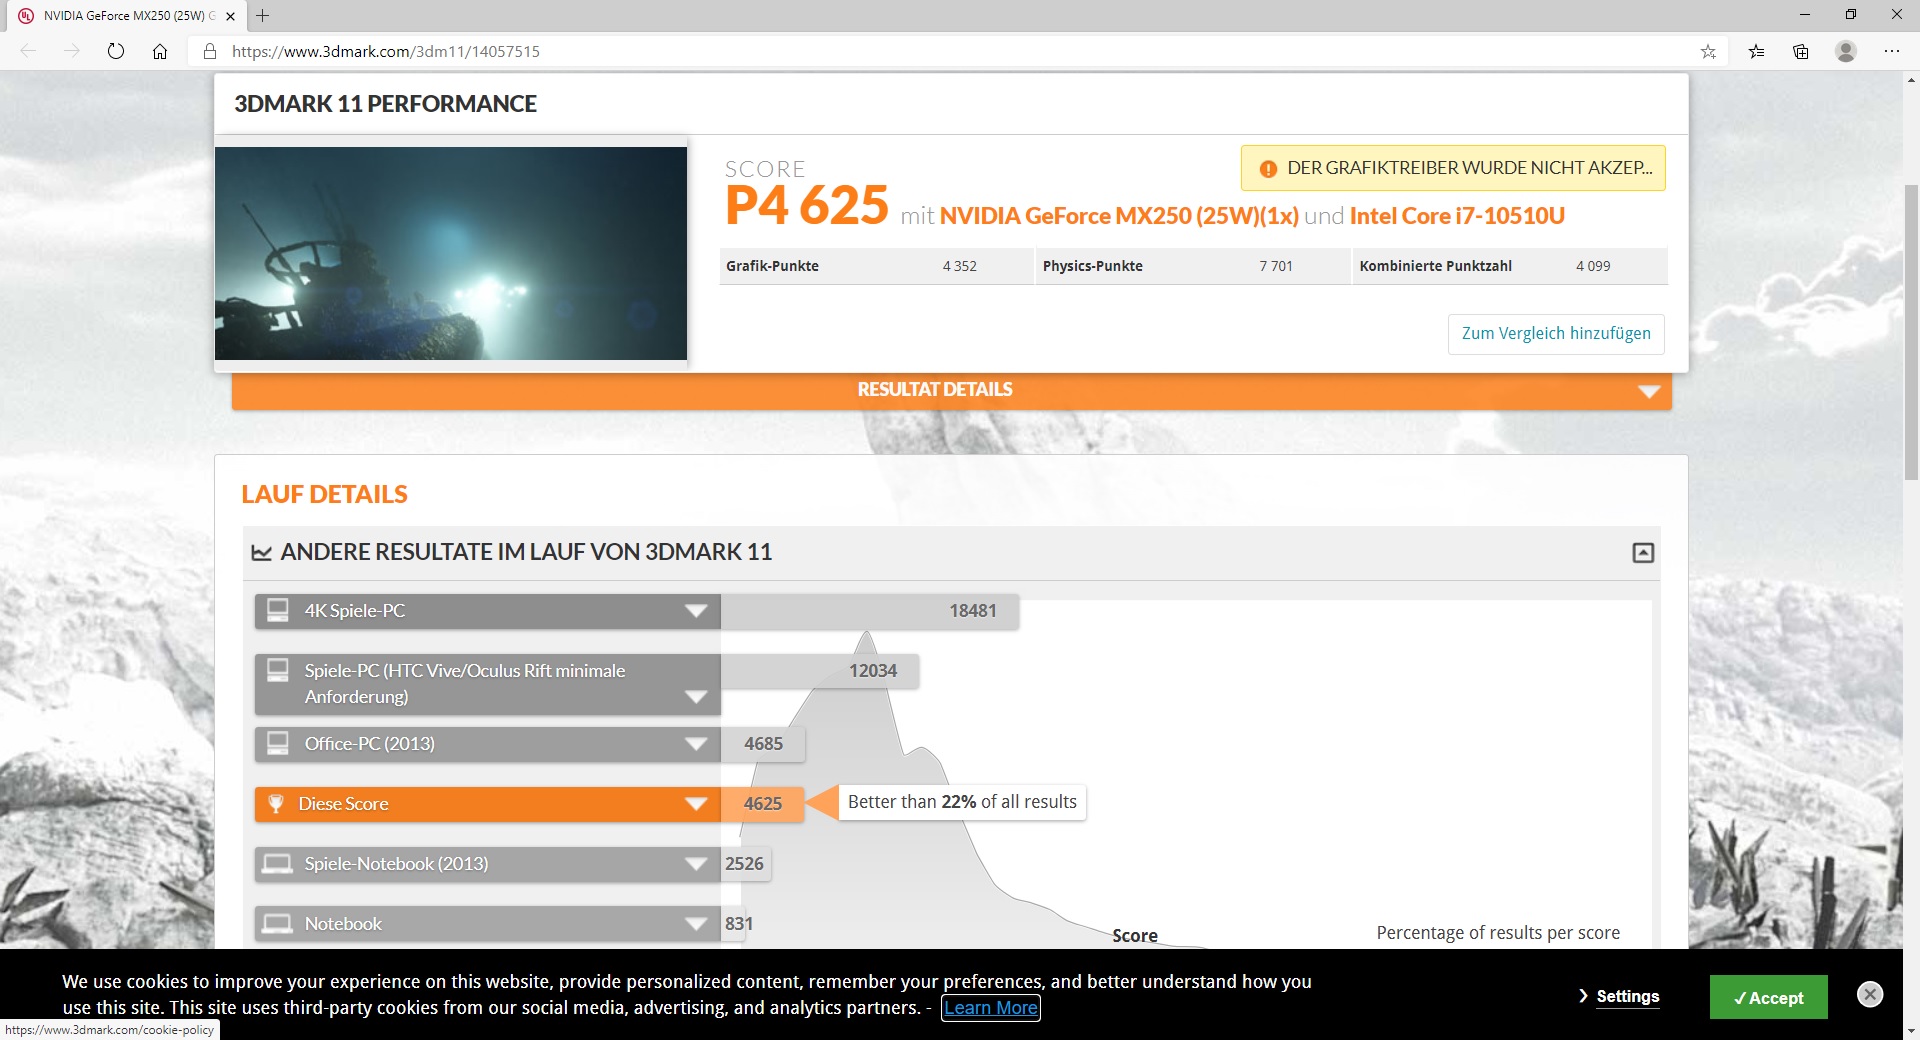Click the browser refresh icon
The image size is (1920, 1040).
116,51
